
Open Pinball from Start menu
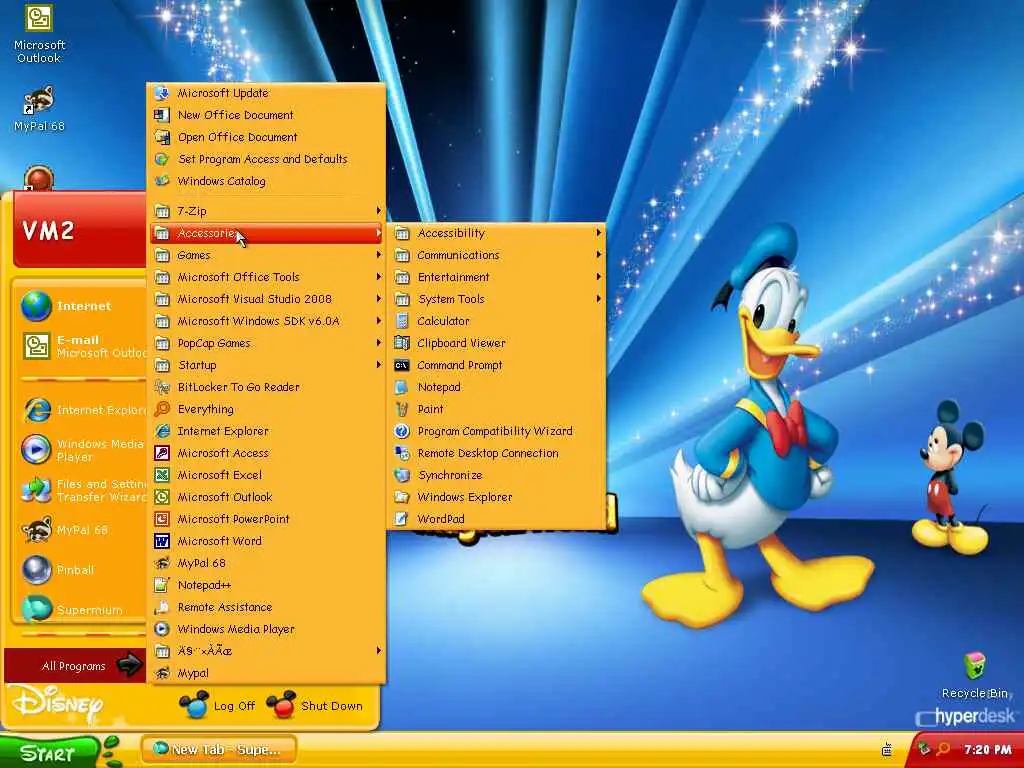click(82, 569)
